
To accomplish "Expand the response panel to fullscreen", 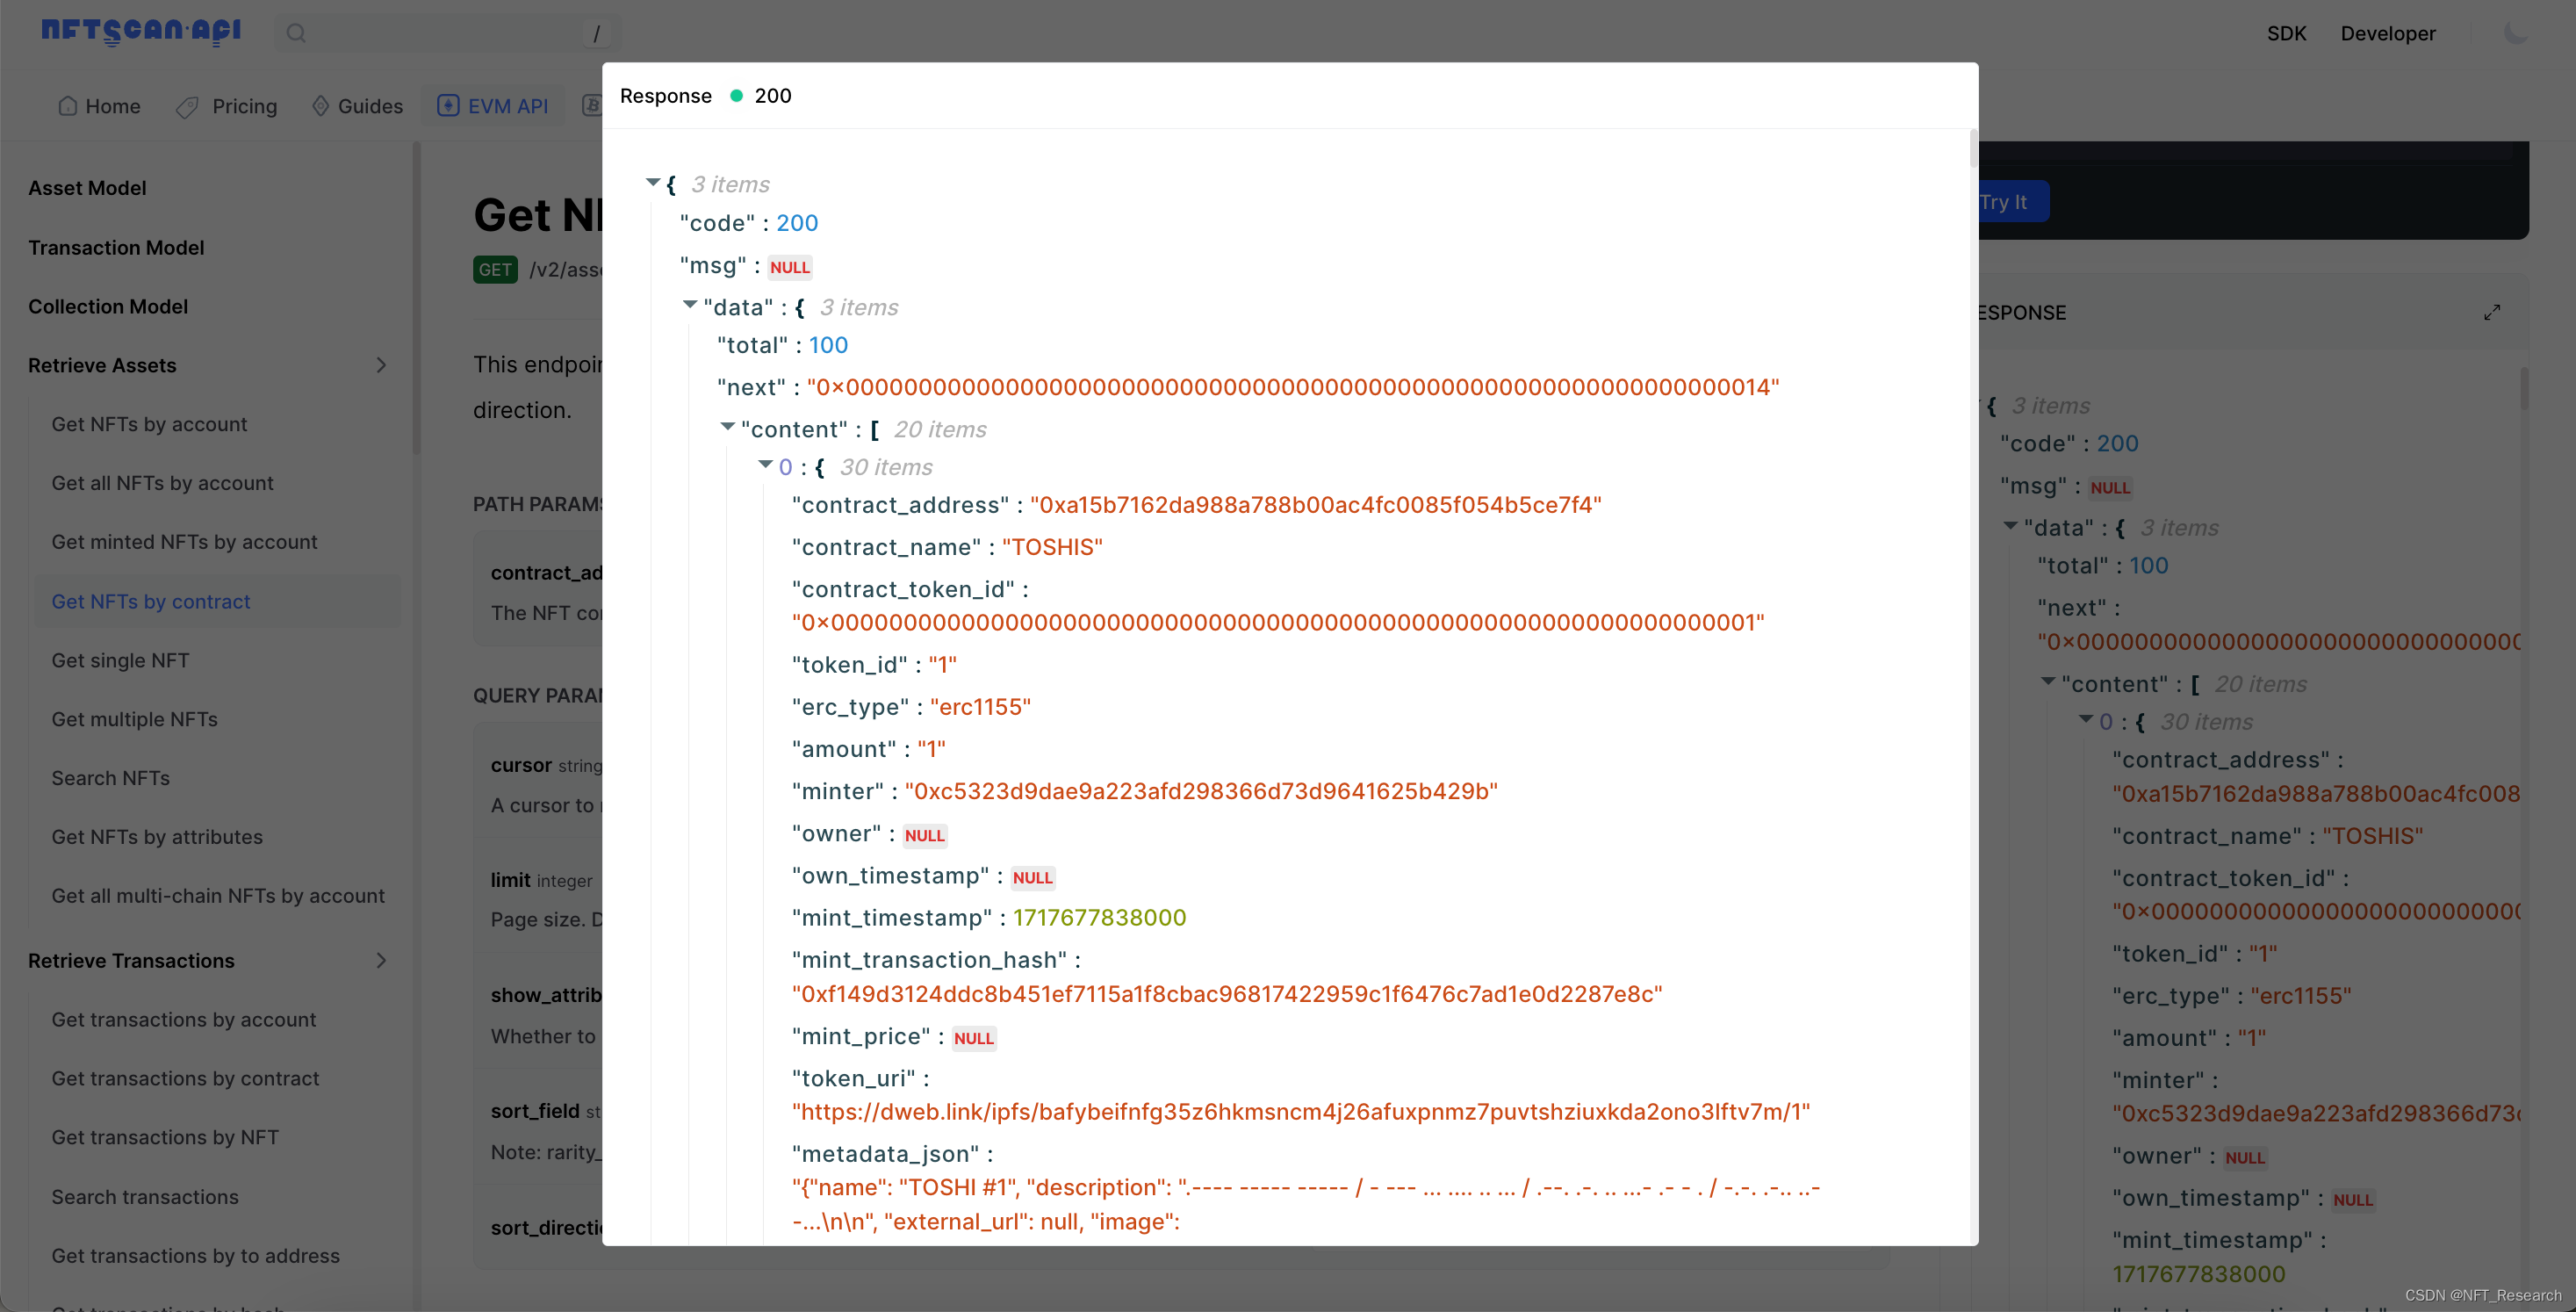I will point(2492,312).
